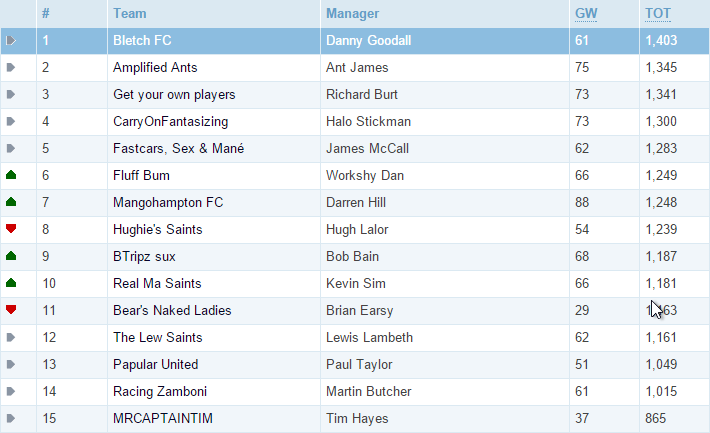This screenshot has height=433, width=710.
Task: Open the Get your own players team
Action: (174, 94)
